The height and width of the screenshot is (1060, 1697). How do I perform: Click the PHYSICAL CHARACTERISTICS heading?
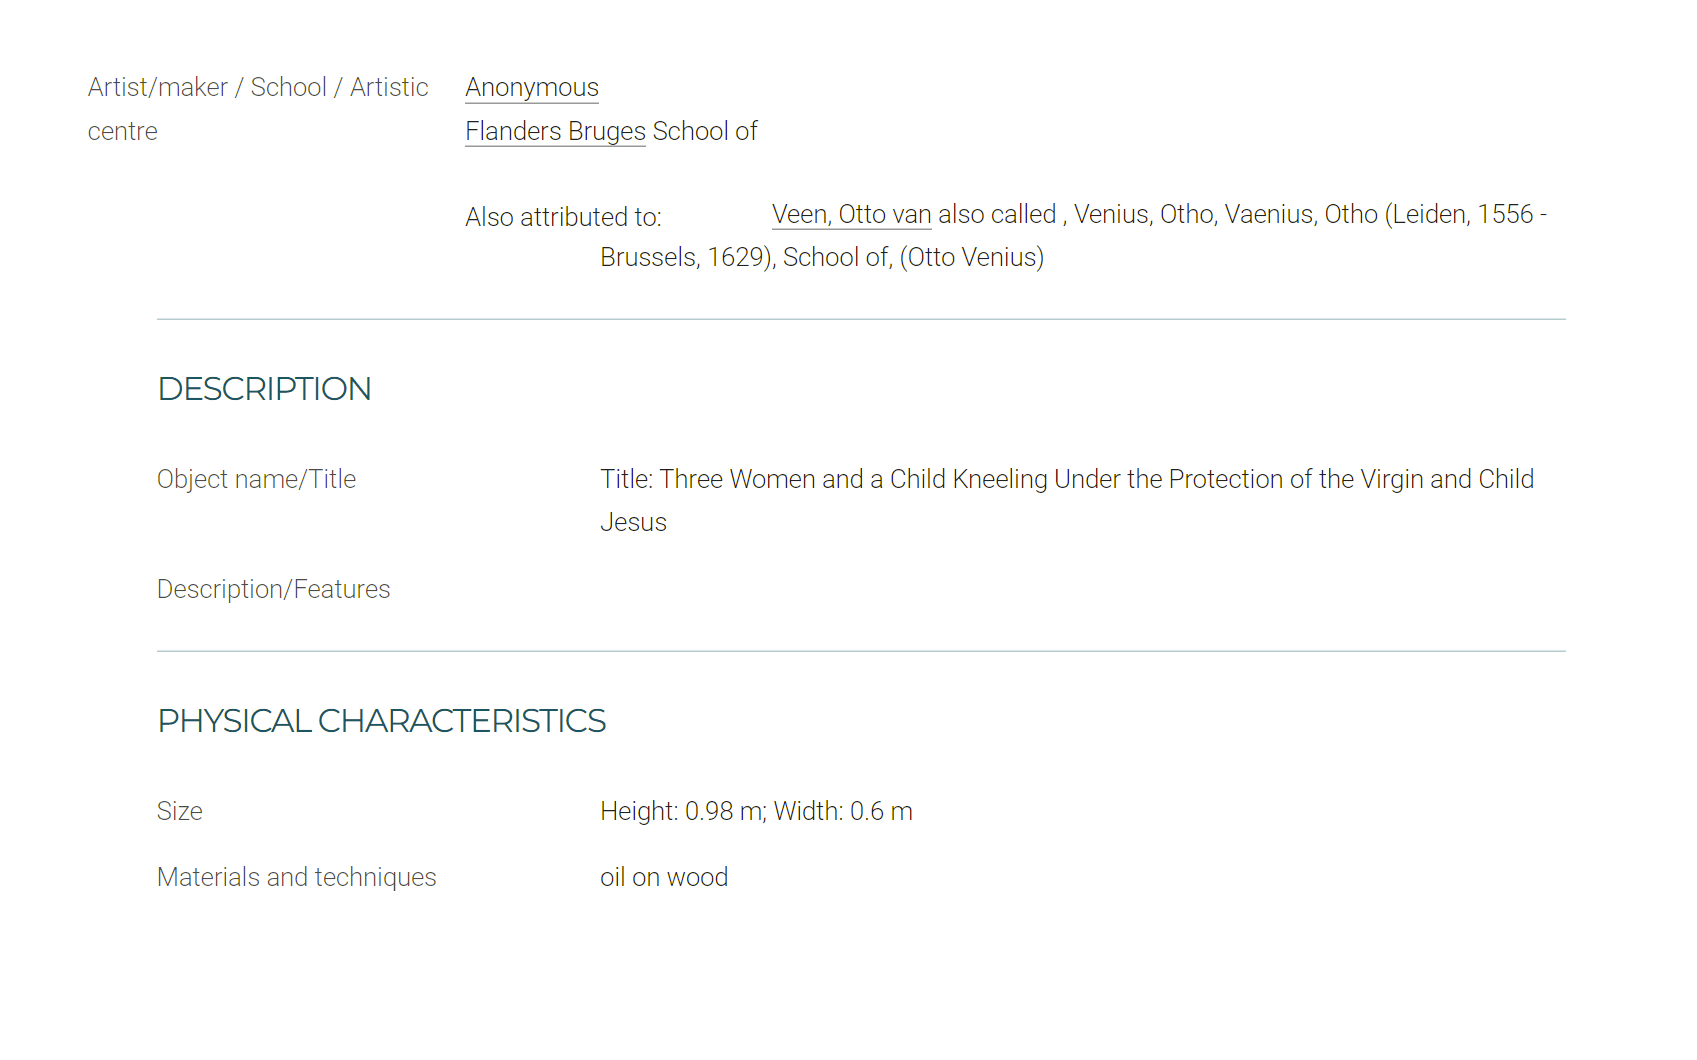coord(382,721)
